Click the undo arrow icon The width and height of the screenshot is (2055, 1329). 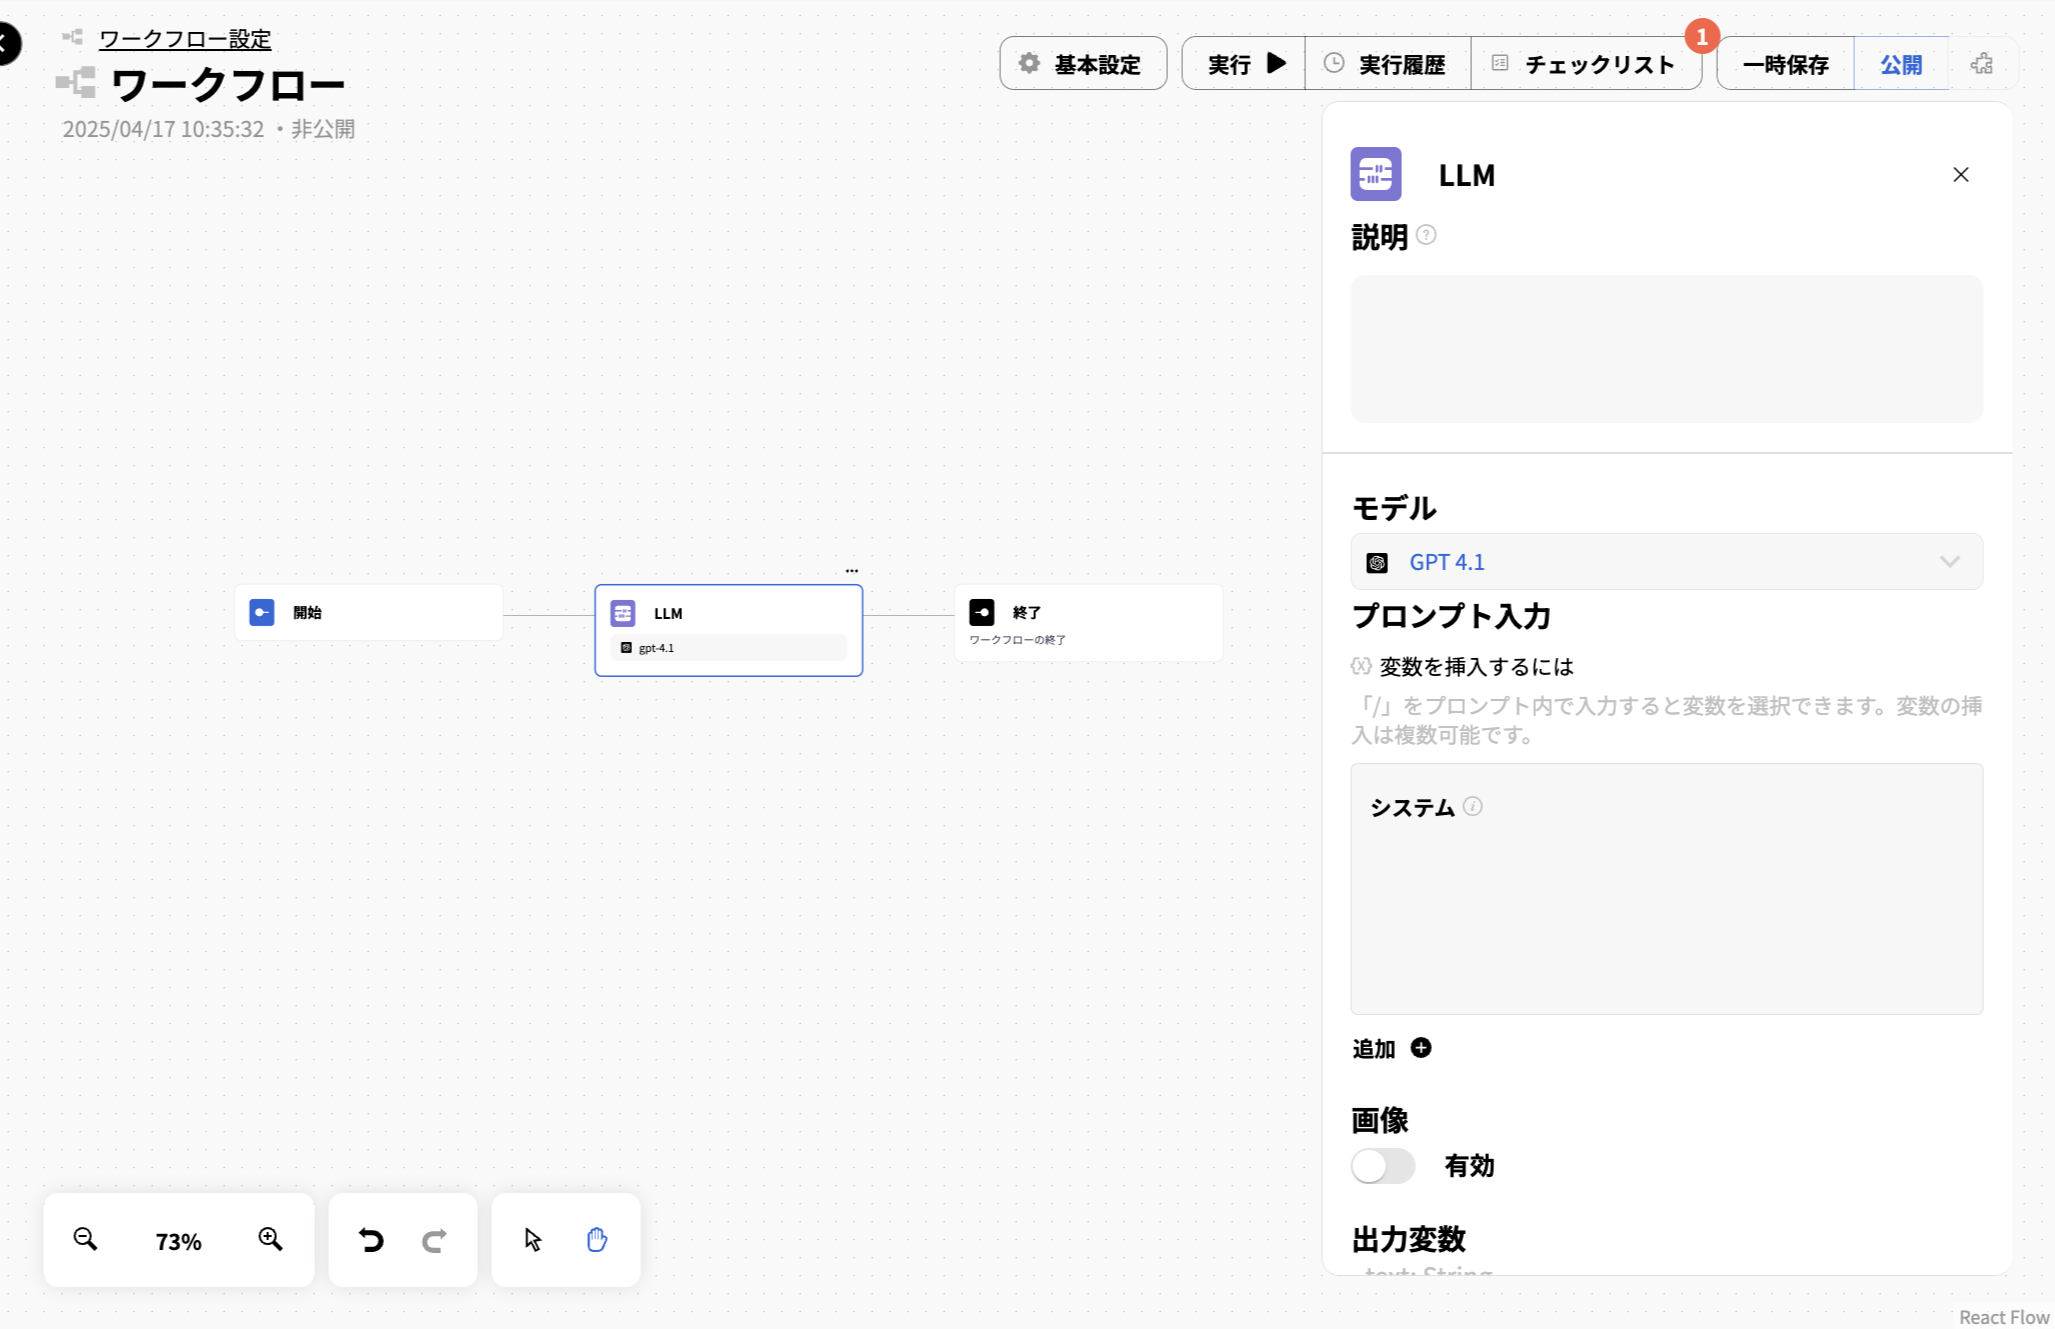coord(371,1240)
